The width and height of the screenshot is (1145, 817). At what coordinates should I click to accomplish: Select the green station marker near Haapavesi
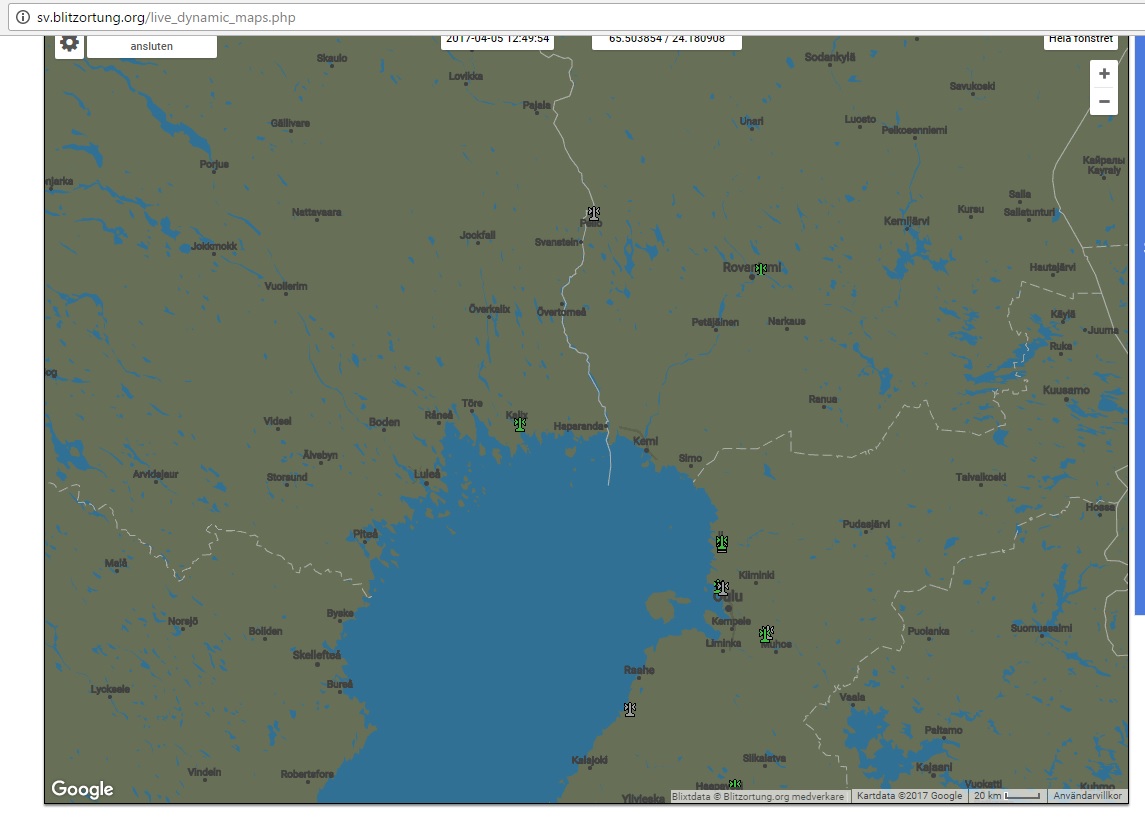735,785
